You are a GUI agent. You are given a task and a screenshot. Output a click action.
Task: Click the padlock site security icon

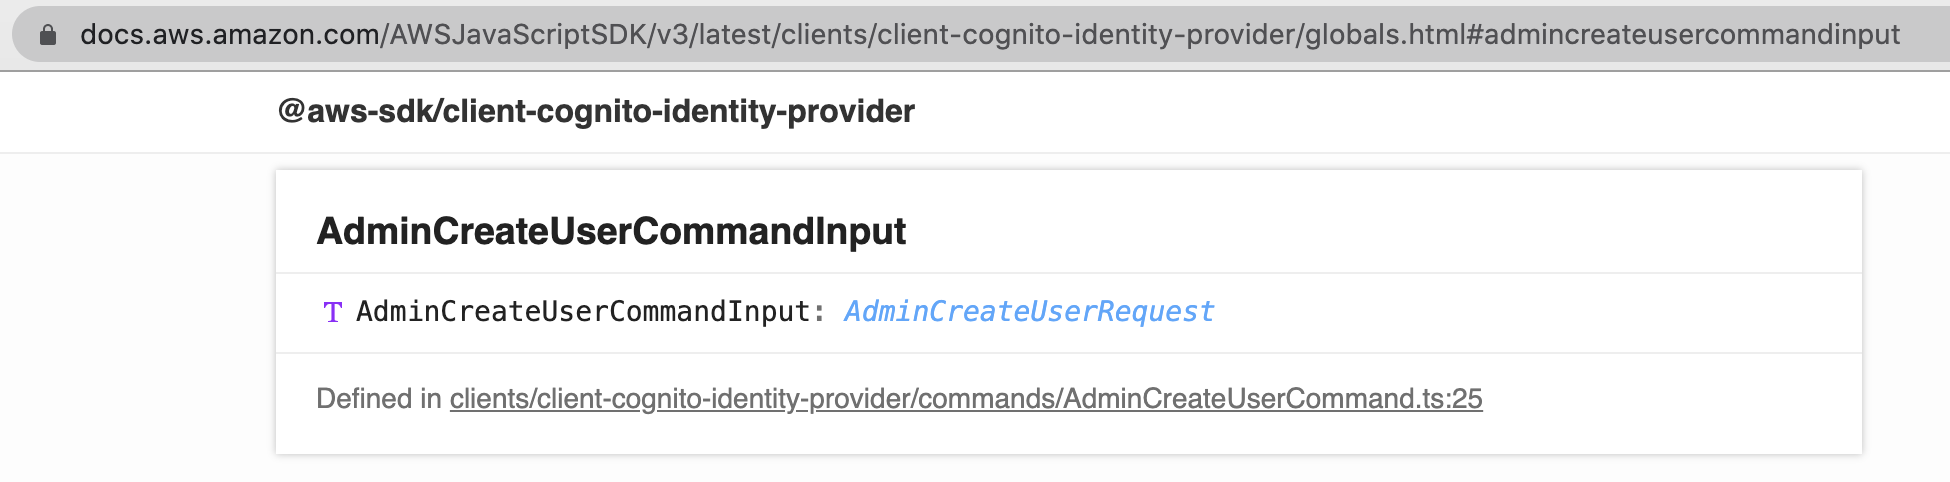(x=47, y=35)
